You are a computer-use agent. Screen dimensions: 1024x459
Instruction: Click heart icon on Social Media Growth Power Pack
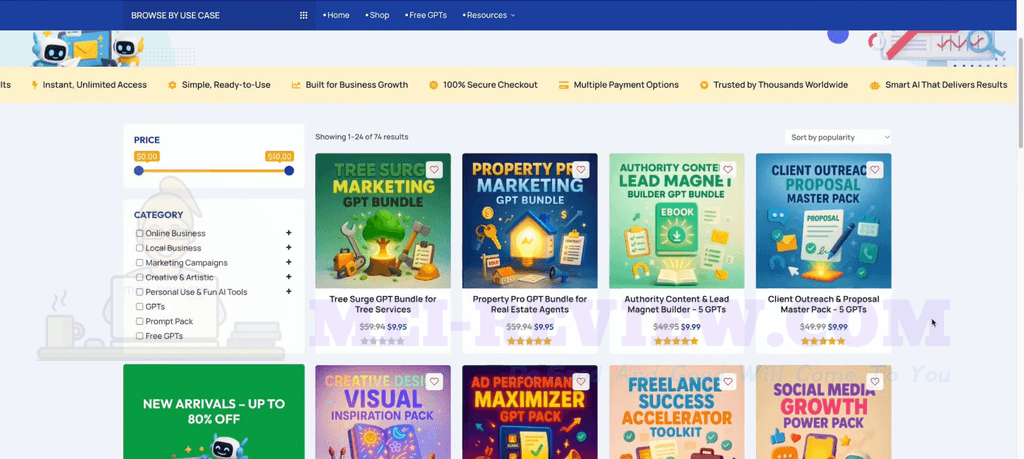875,381
